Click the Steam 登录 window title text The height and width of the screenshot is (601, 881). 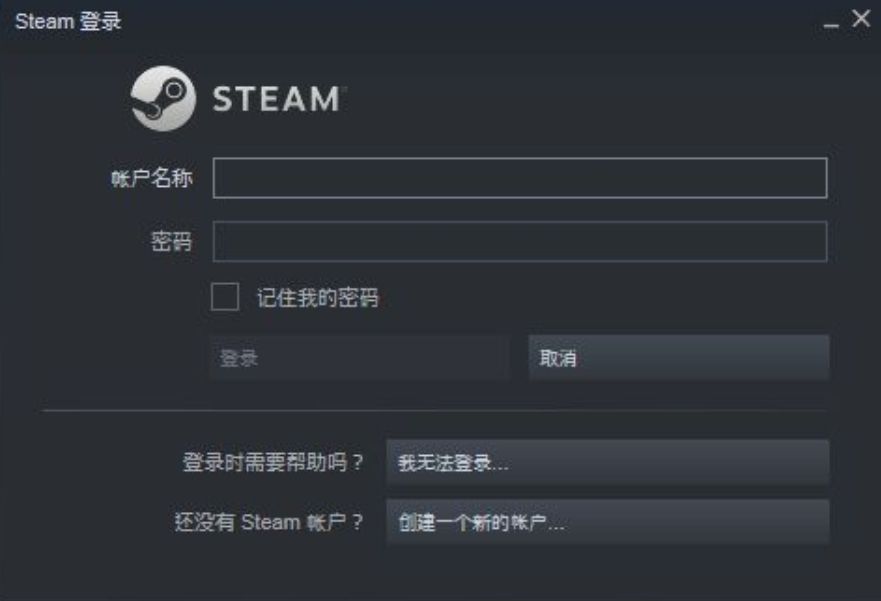click(68, 21)
